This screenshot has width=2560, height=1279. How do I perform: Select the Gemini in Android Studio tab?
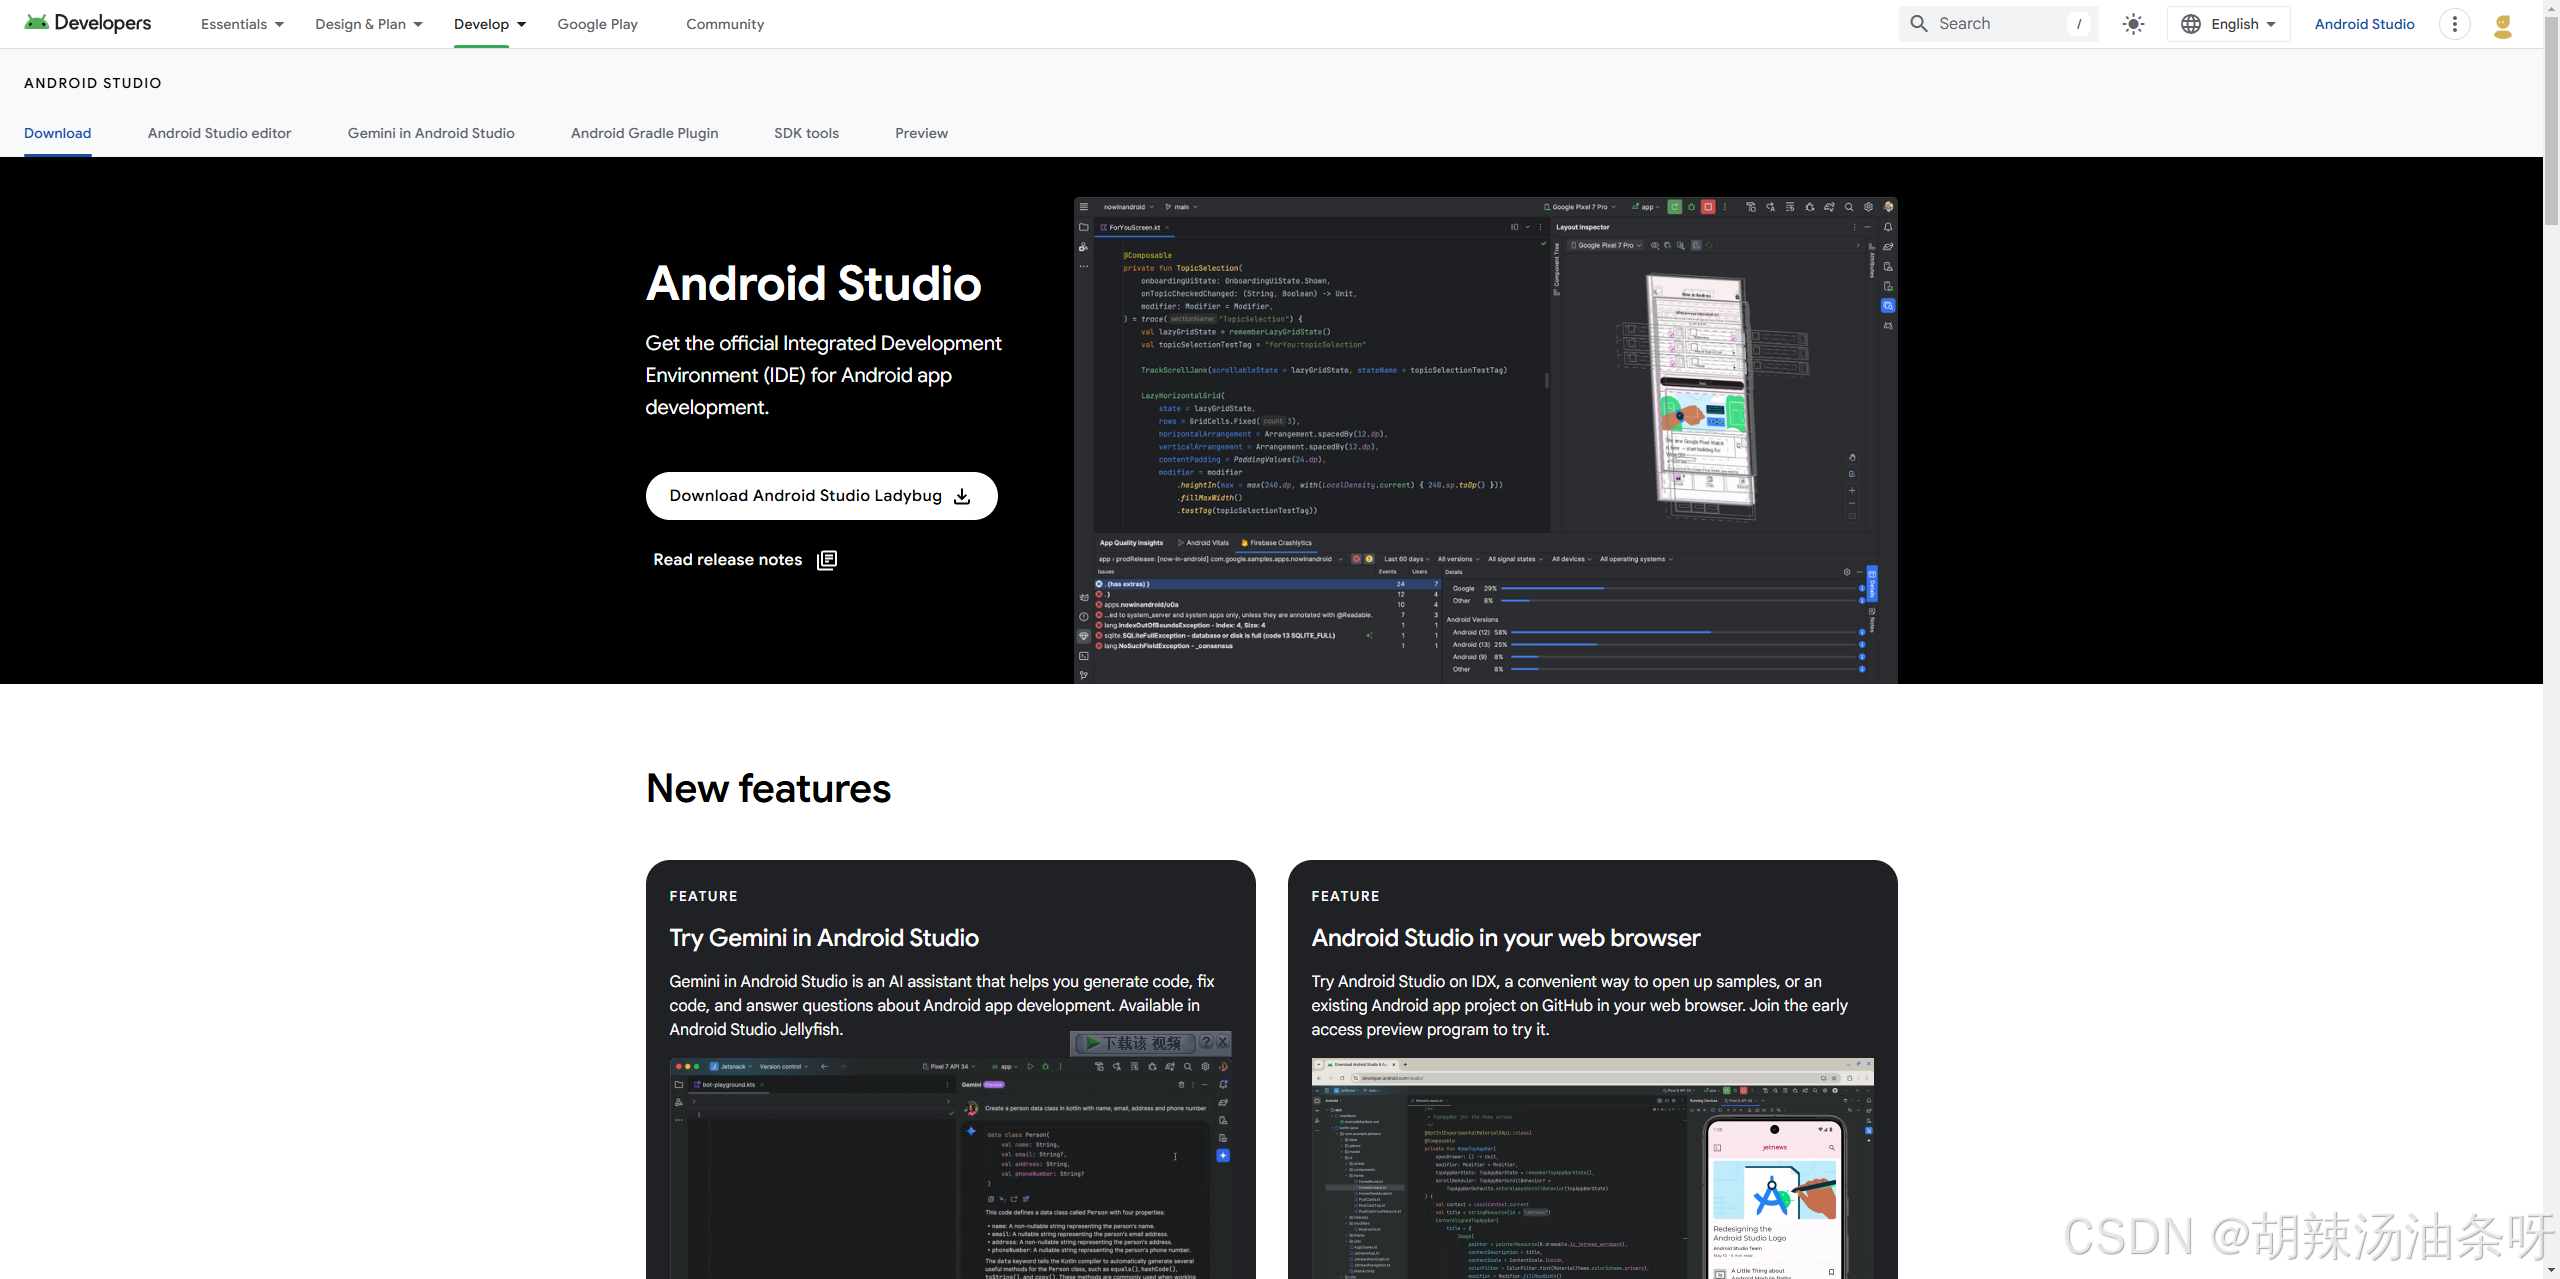(431, 133)
